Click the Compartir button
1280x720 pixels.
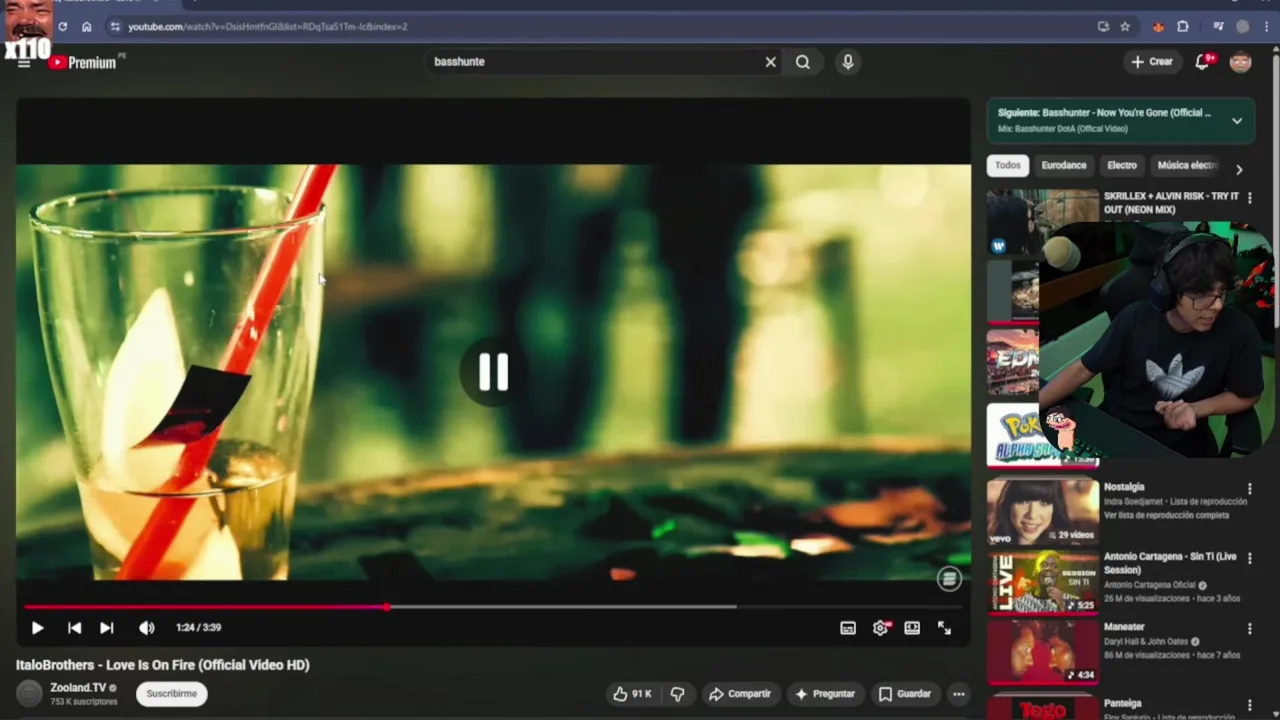(740, 694)
